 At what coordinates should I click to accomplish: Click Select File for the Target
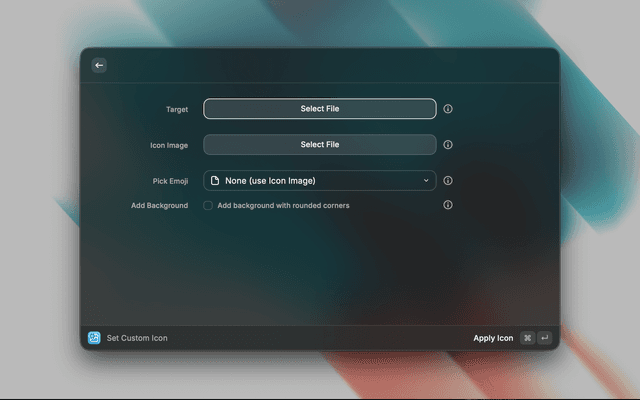click(x=320, y=109)
